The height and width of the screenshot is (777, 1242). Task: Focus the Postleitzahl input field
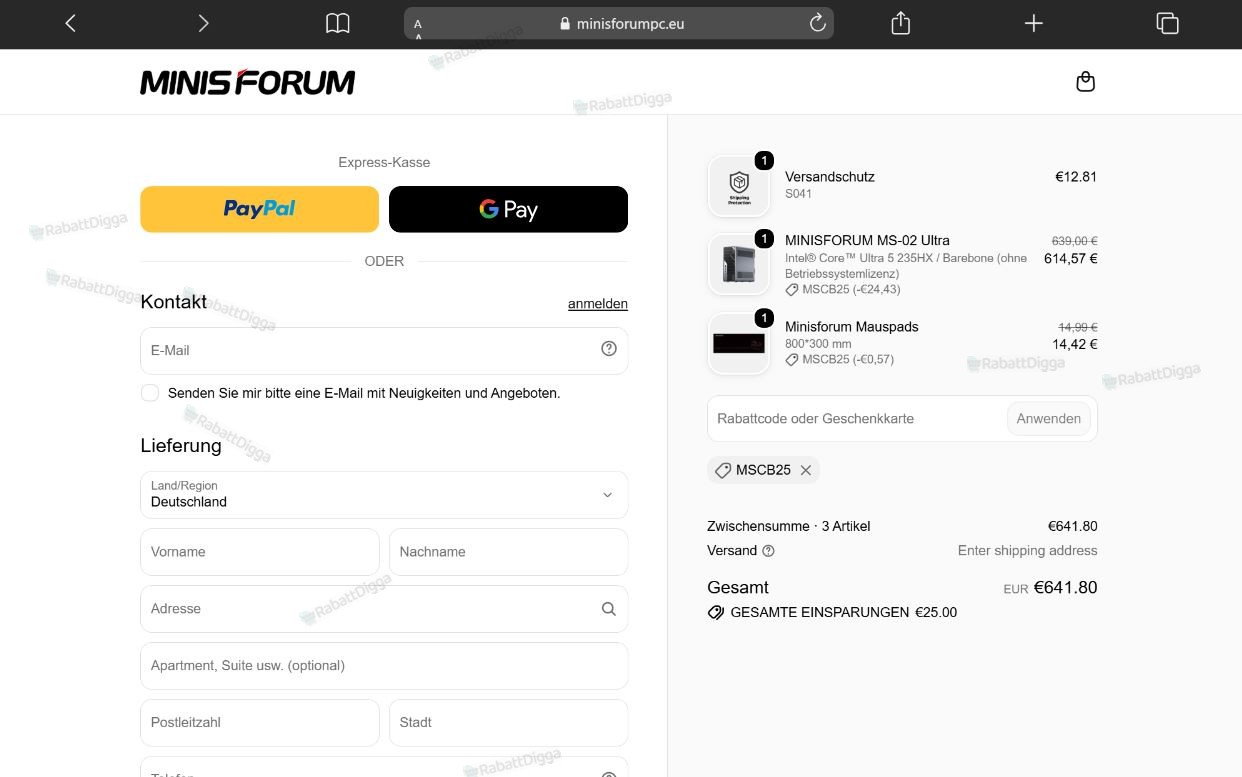click(260, 723)
